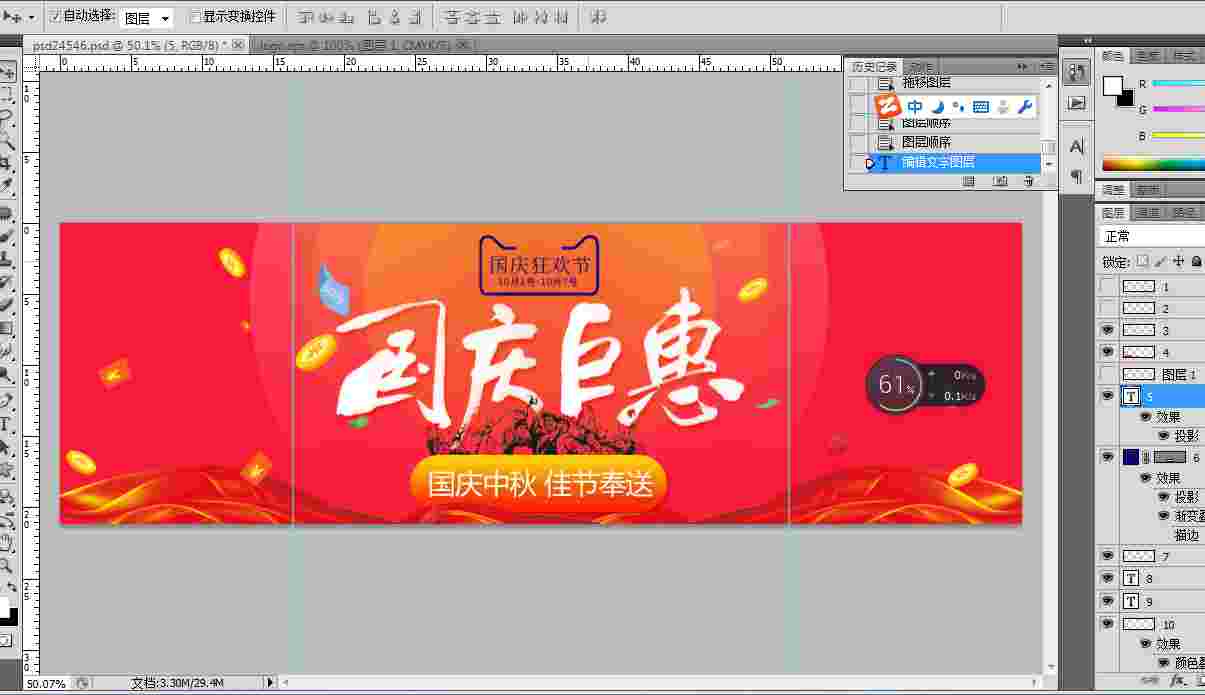Hide layer 3 using its eye icon
Viewport: 1205px width, 695px height.
[1107, 330]
